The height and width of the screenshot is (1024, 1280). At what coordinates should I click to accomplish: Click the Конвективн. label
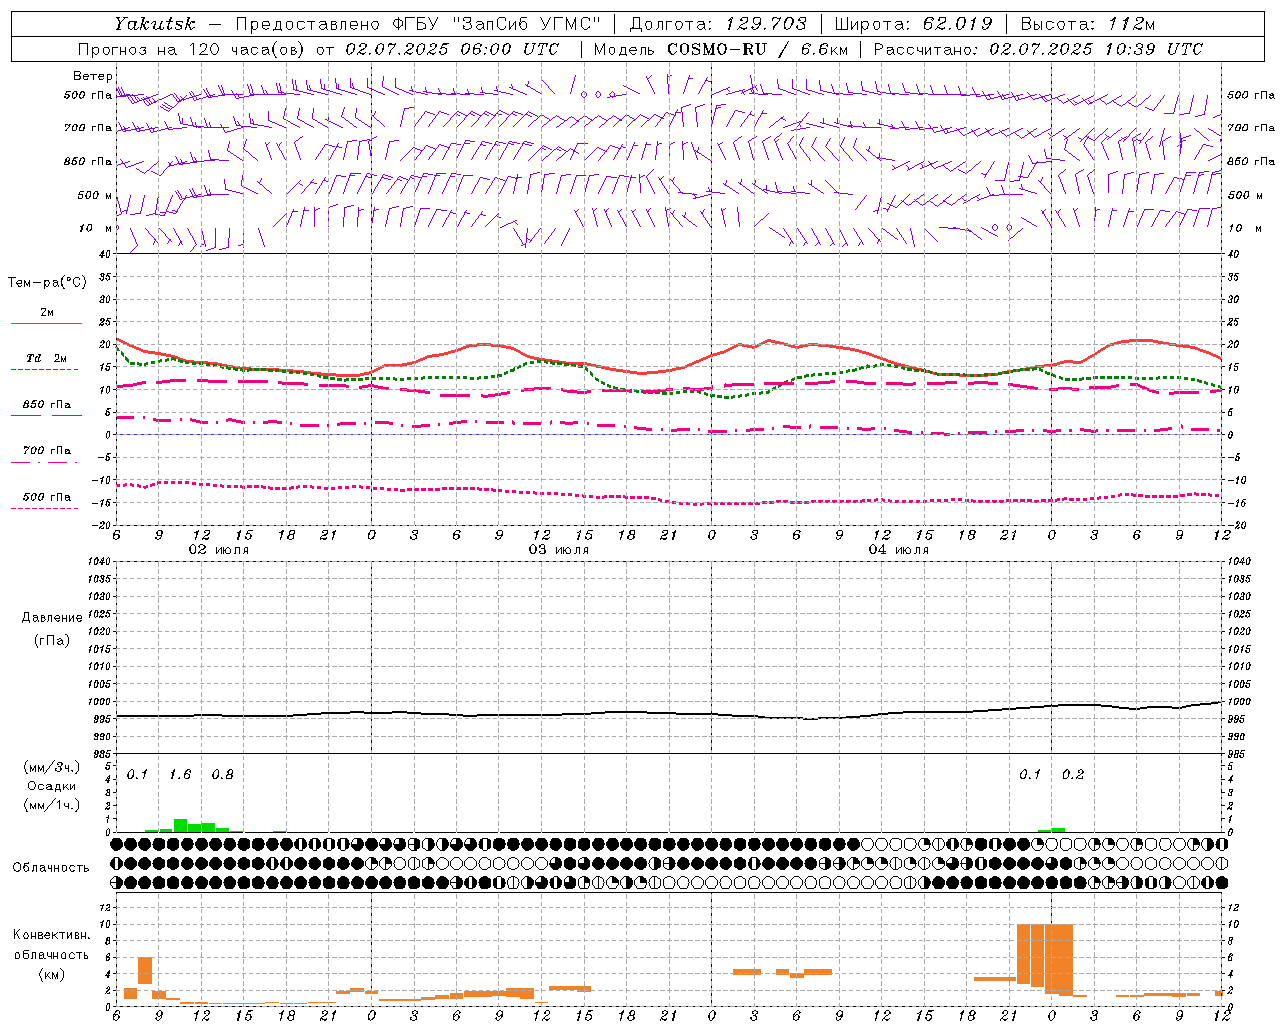pos(51,935)
